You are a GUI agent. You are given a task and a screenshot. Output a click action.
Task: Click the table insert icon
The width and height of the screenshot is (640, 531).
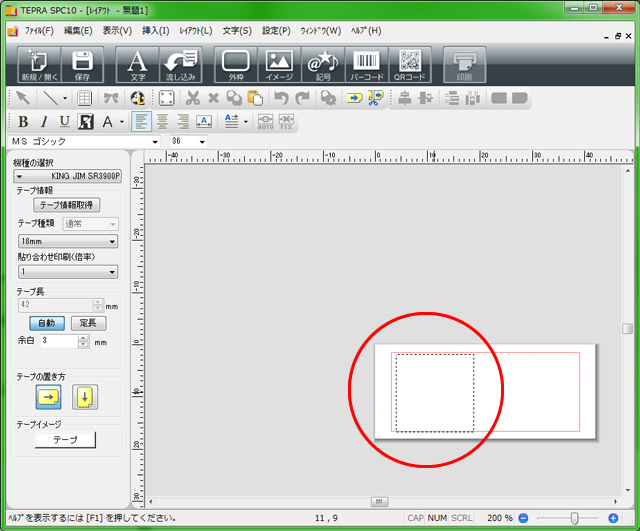(84, 98)
